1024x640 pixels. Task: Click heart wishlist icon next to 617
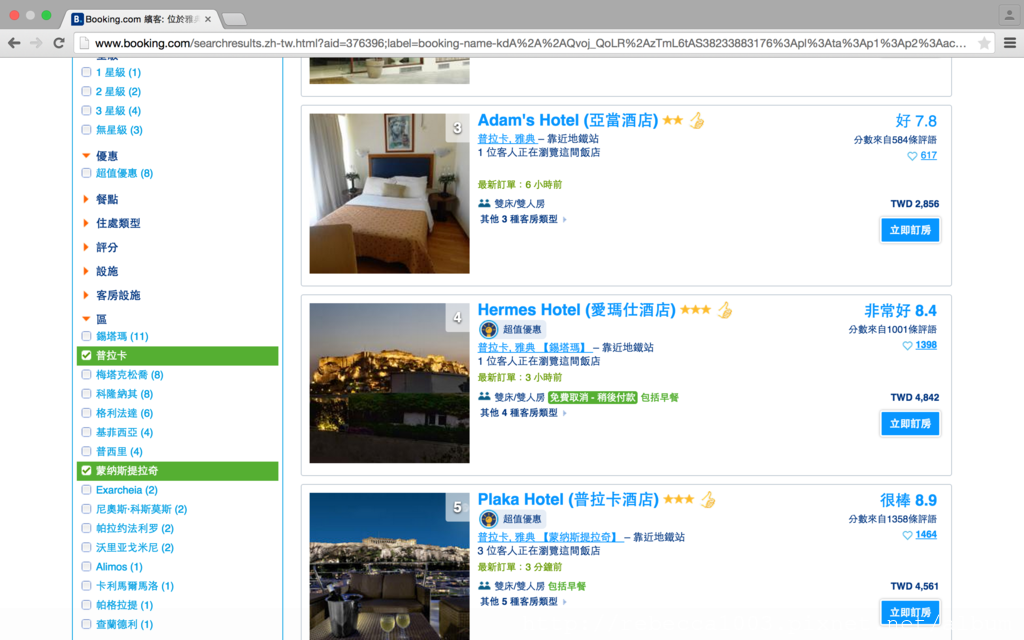912,156
